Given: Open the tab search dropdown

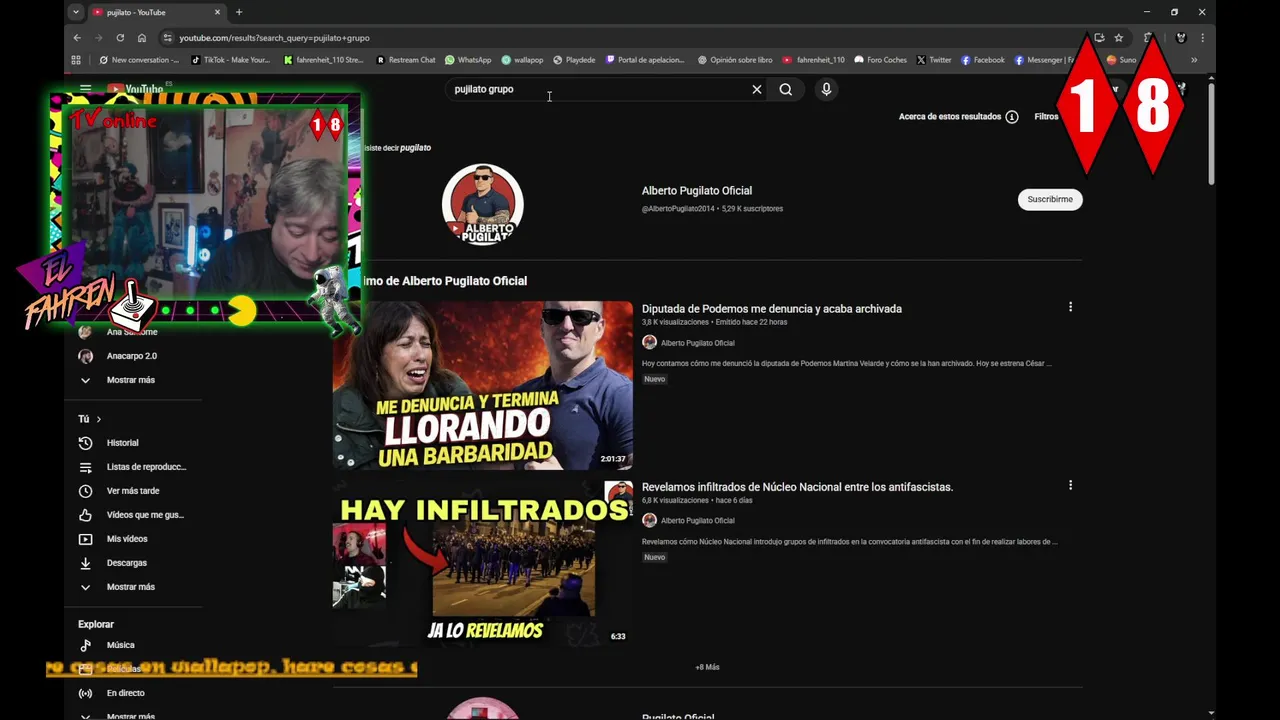Looking at the screenshot, I should click(75, 12).
